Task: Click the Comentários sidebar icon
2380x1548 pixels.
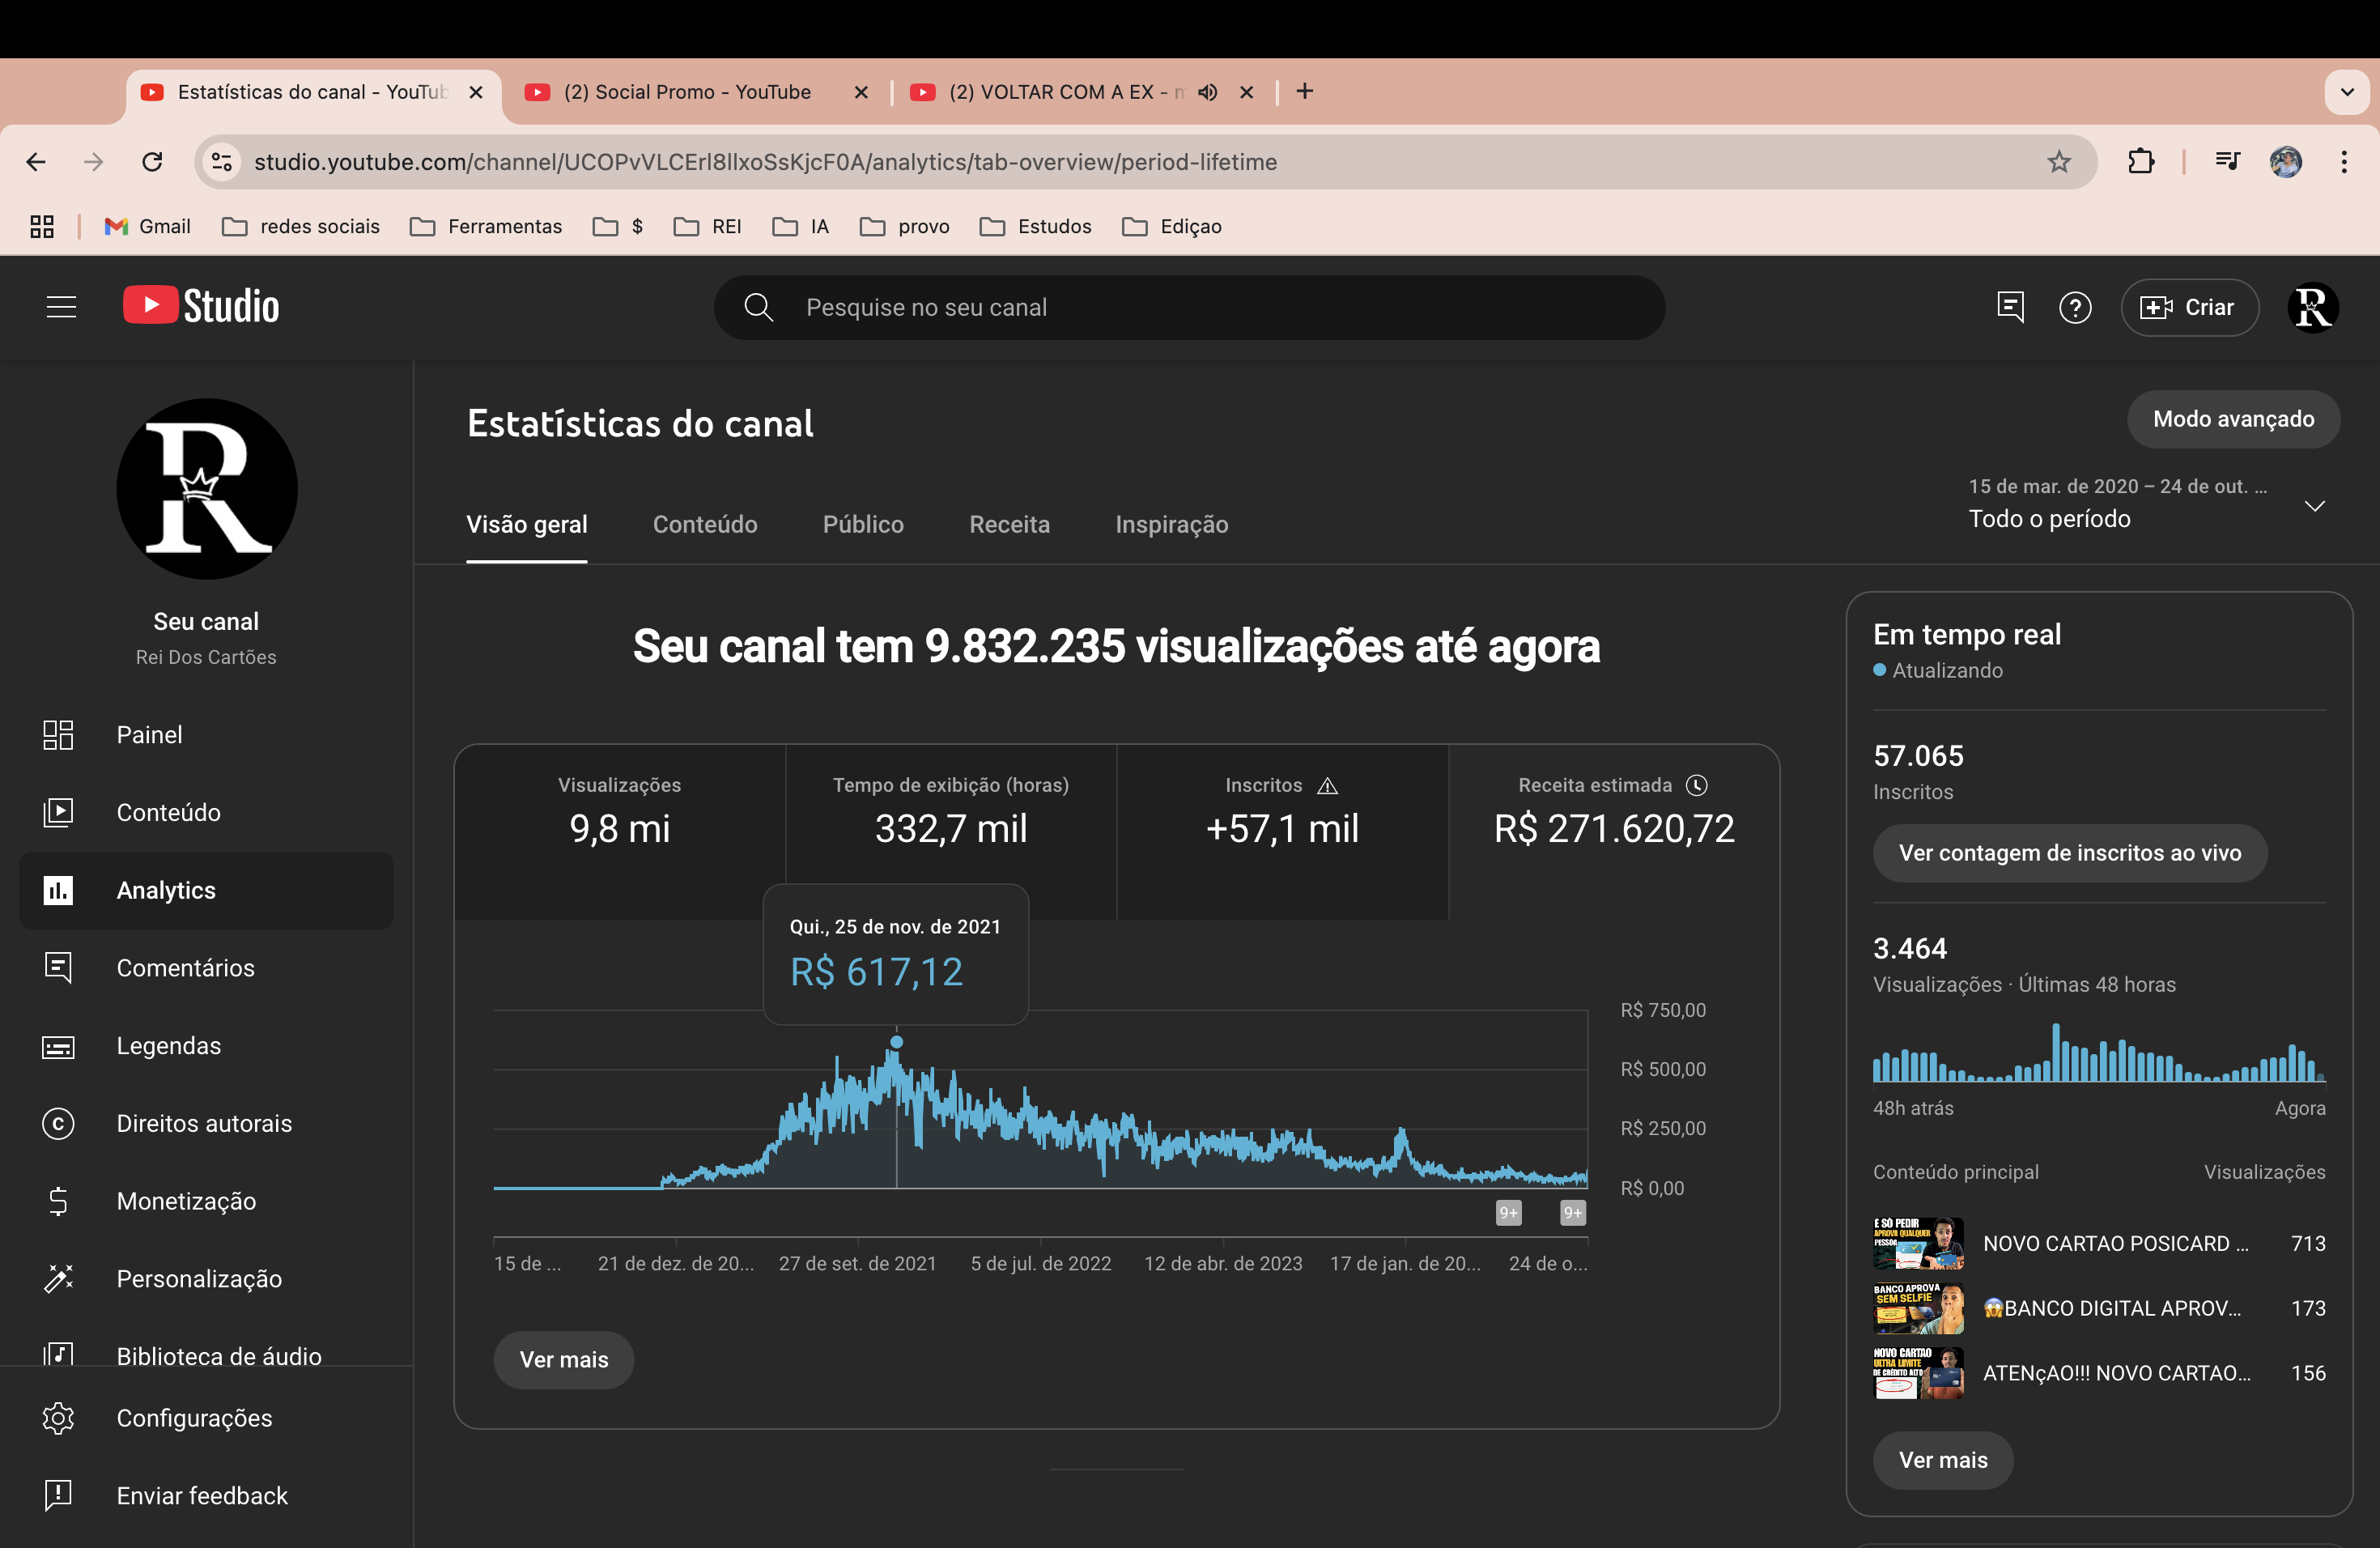Action: 58,968
